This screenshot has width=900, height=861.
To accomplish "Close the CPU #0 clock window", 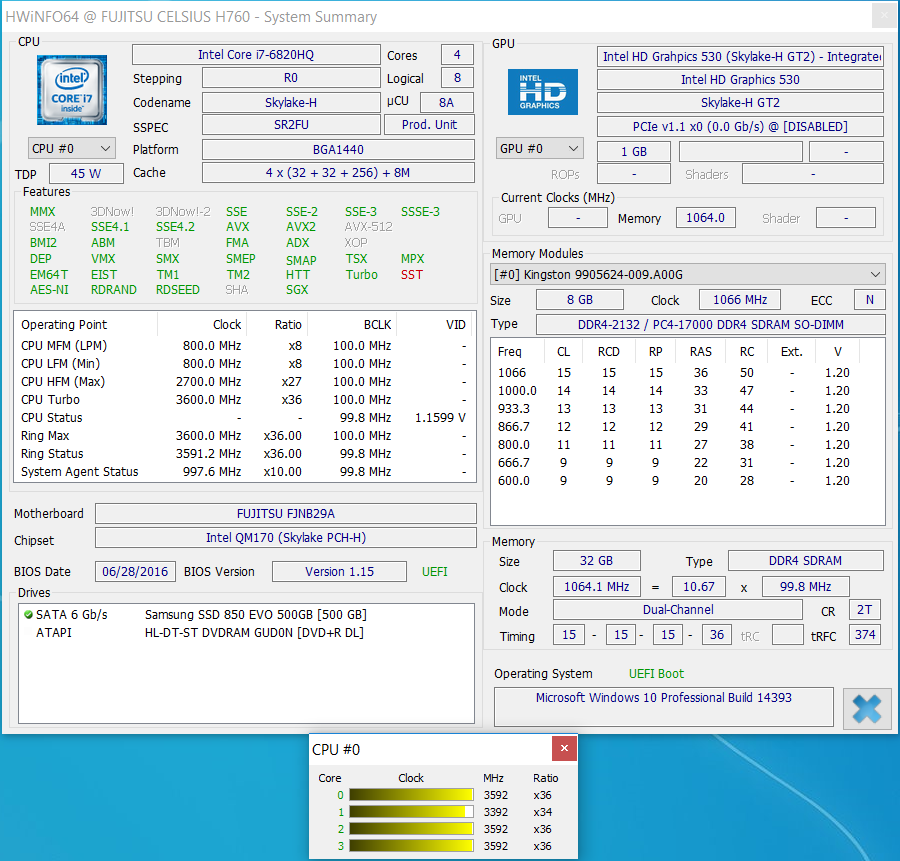I will pyautogui.click(x=564, y=748).
